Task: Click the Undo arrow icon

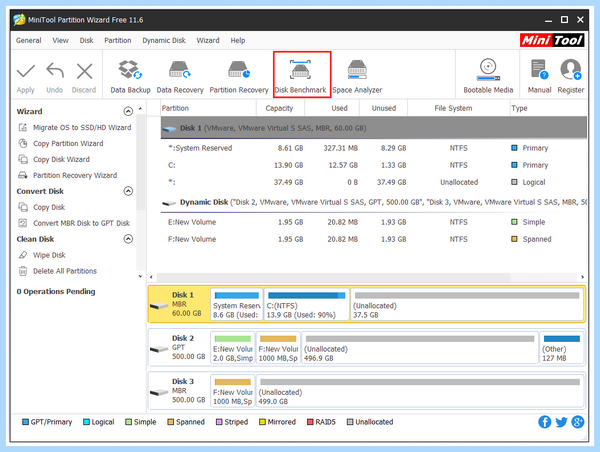Action: [55, 71]
